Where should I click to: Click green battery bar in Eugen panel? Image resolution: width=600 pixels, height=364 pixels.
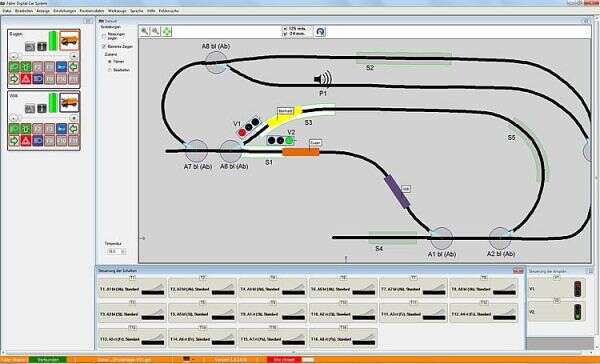click(53, 41)
